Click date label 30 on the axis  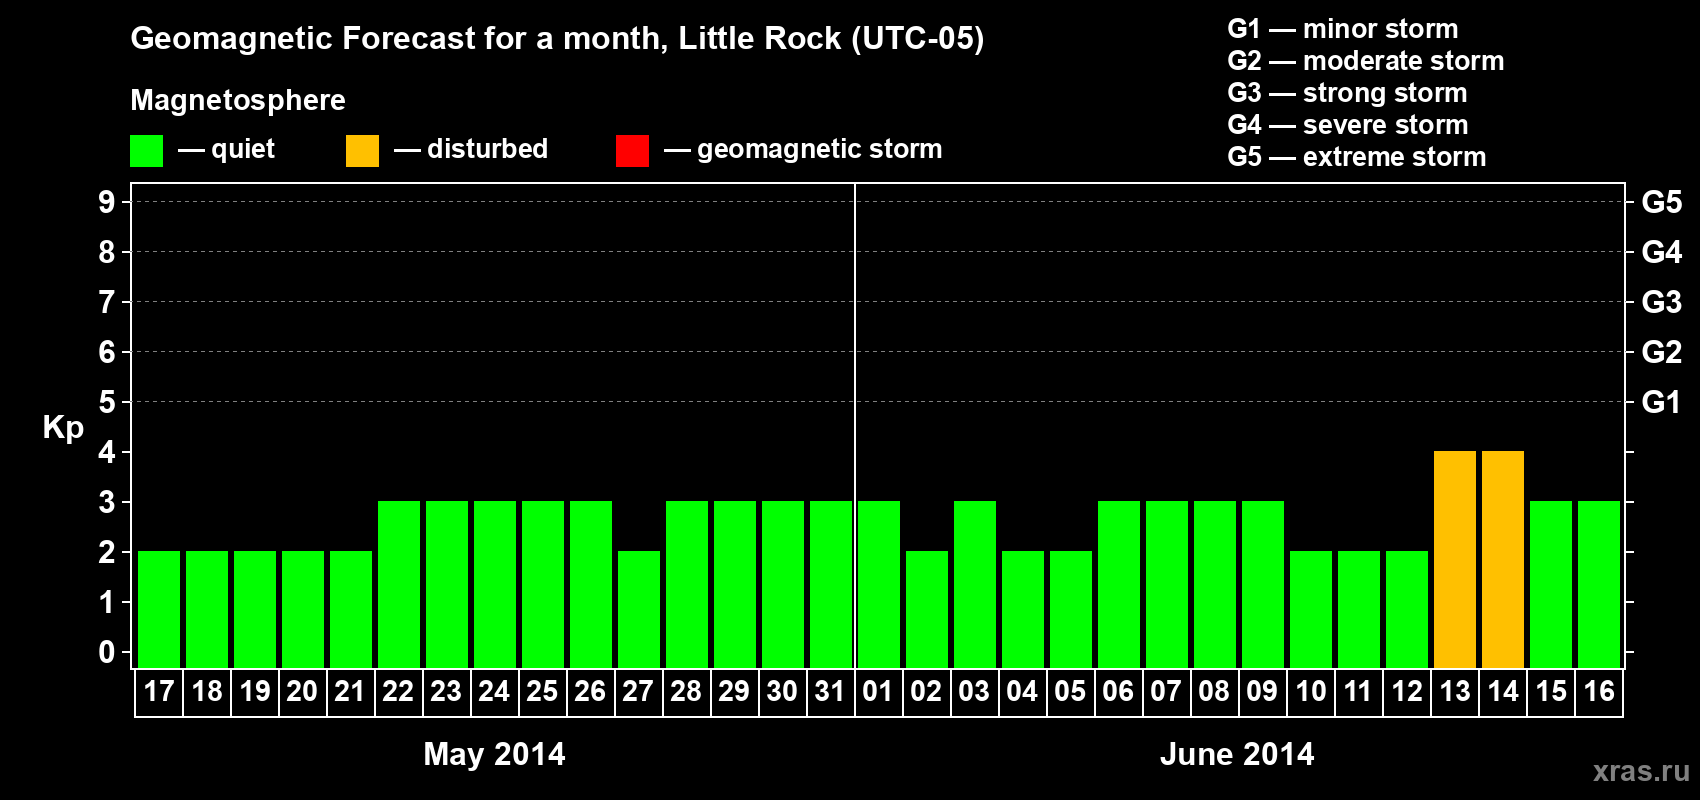pos(782,692)
